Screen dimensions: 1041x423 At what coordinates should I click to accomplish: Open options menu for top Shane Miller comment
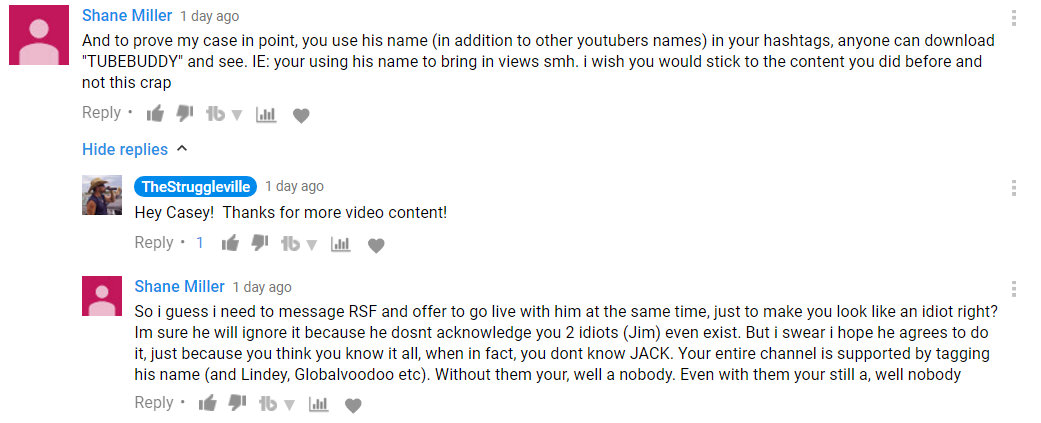(x=1014, y=18)
